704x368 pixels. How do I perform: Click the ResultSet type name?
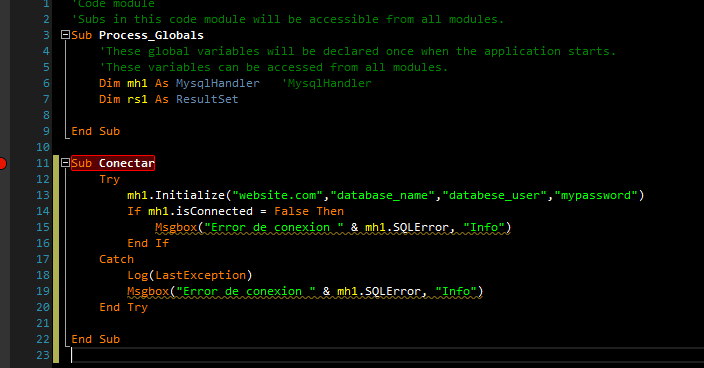point(207,99)
